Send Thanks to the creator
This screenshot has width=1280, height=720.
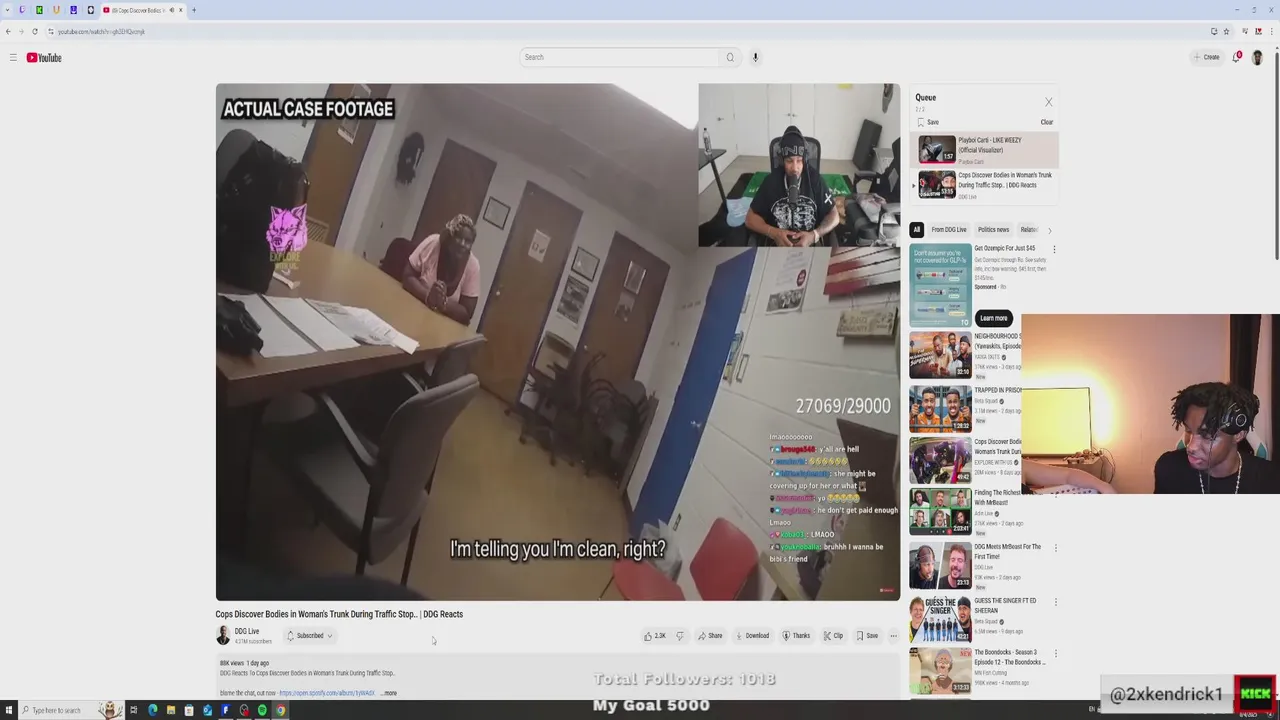[x=796, y=636]
